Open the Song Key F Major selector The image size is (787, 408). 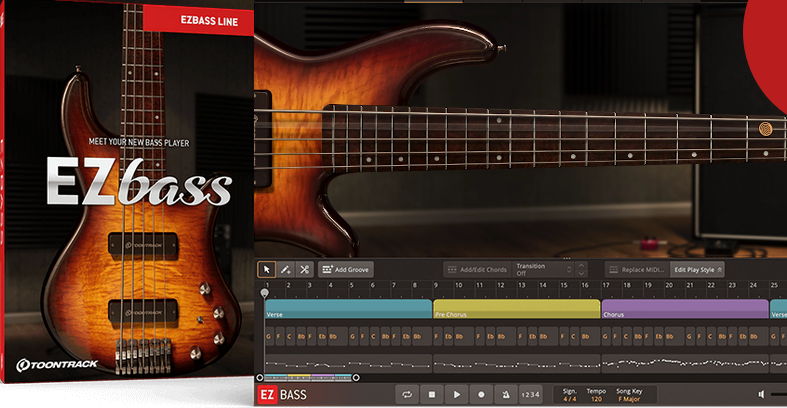click(x=629, y=395)
